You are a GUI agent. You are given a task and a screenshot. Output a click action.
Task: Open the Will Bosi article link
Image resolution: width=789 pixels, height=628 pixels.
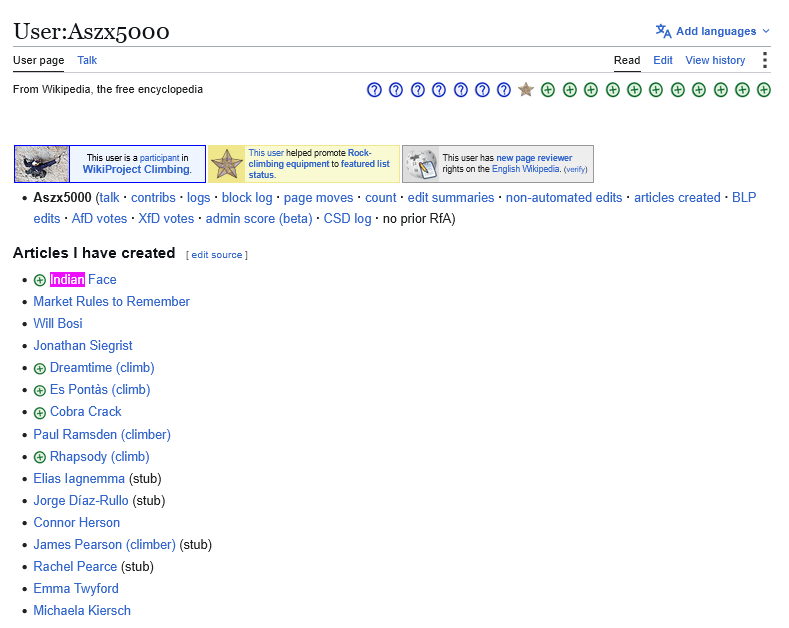point(58,324)
